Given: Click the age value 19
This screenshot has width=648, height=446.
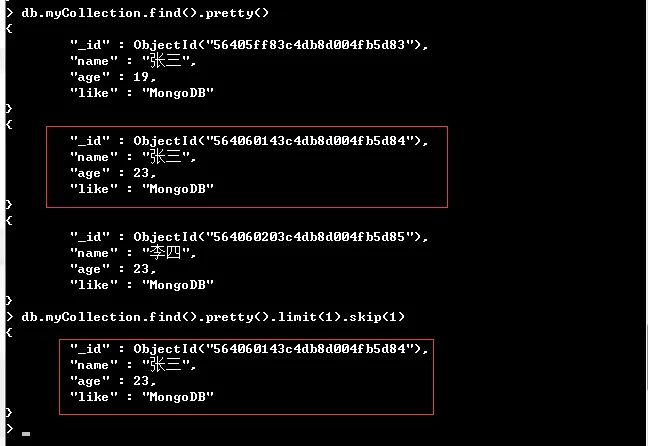Looking at the screenshot, I should pyautogui.click(x=141, y=76).
